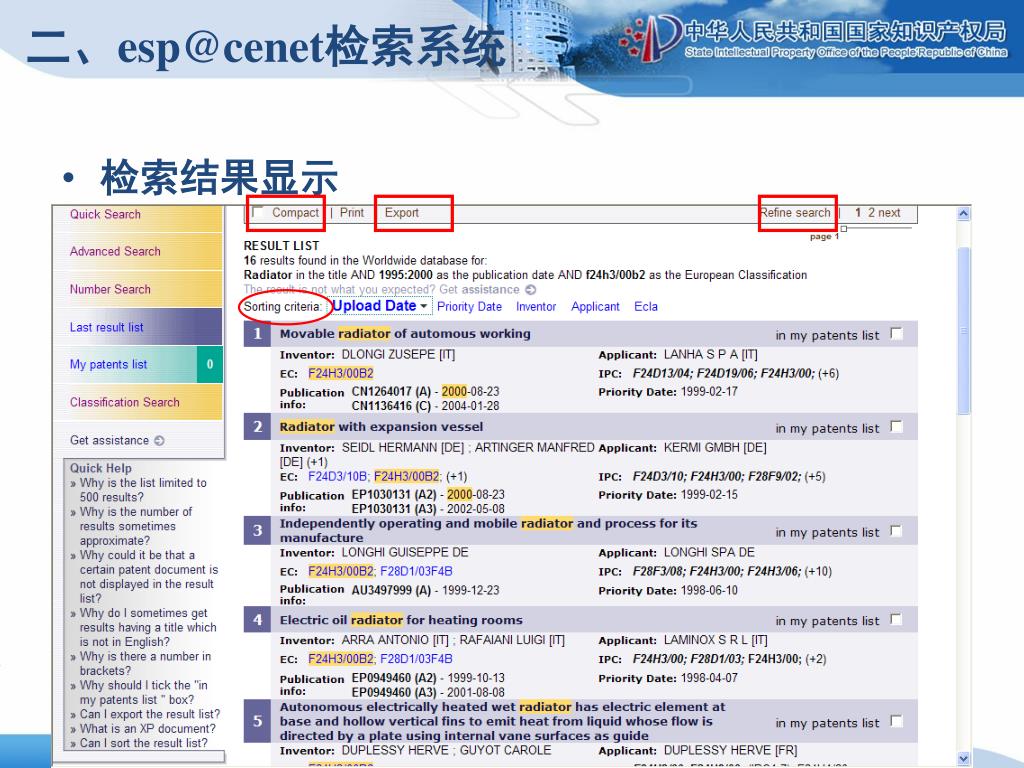Click the green My patents list count 0
Screen dimensions: 1024x768
point(210,364)
